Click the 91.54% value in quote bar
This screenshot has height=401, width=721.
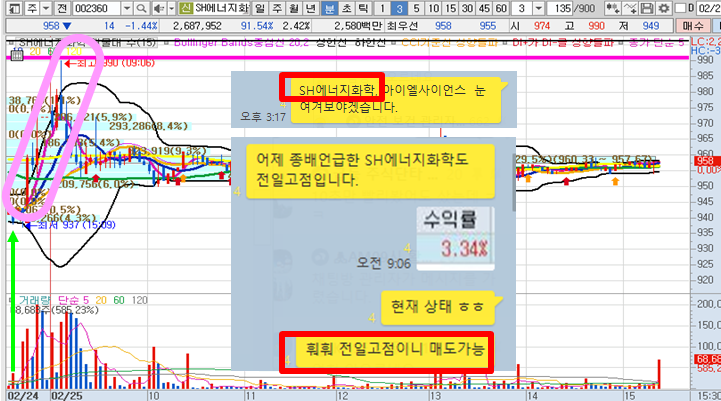point(257,26)
